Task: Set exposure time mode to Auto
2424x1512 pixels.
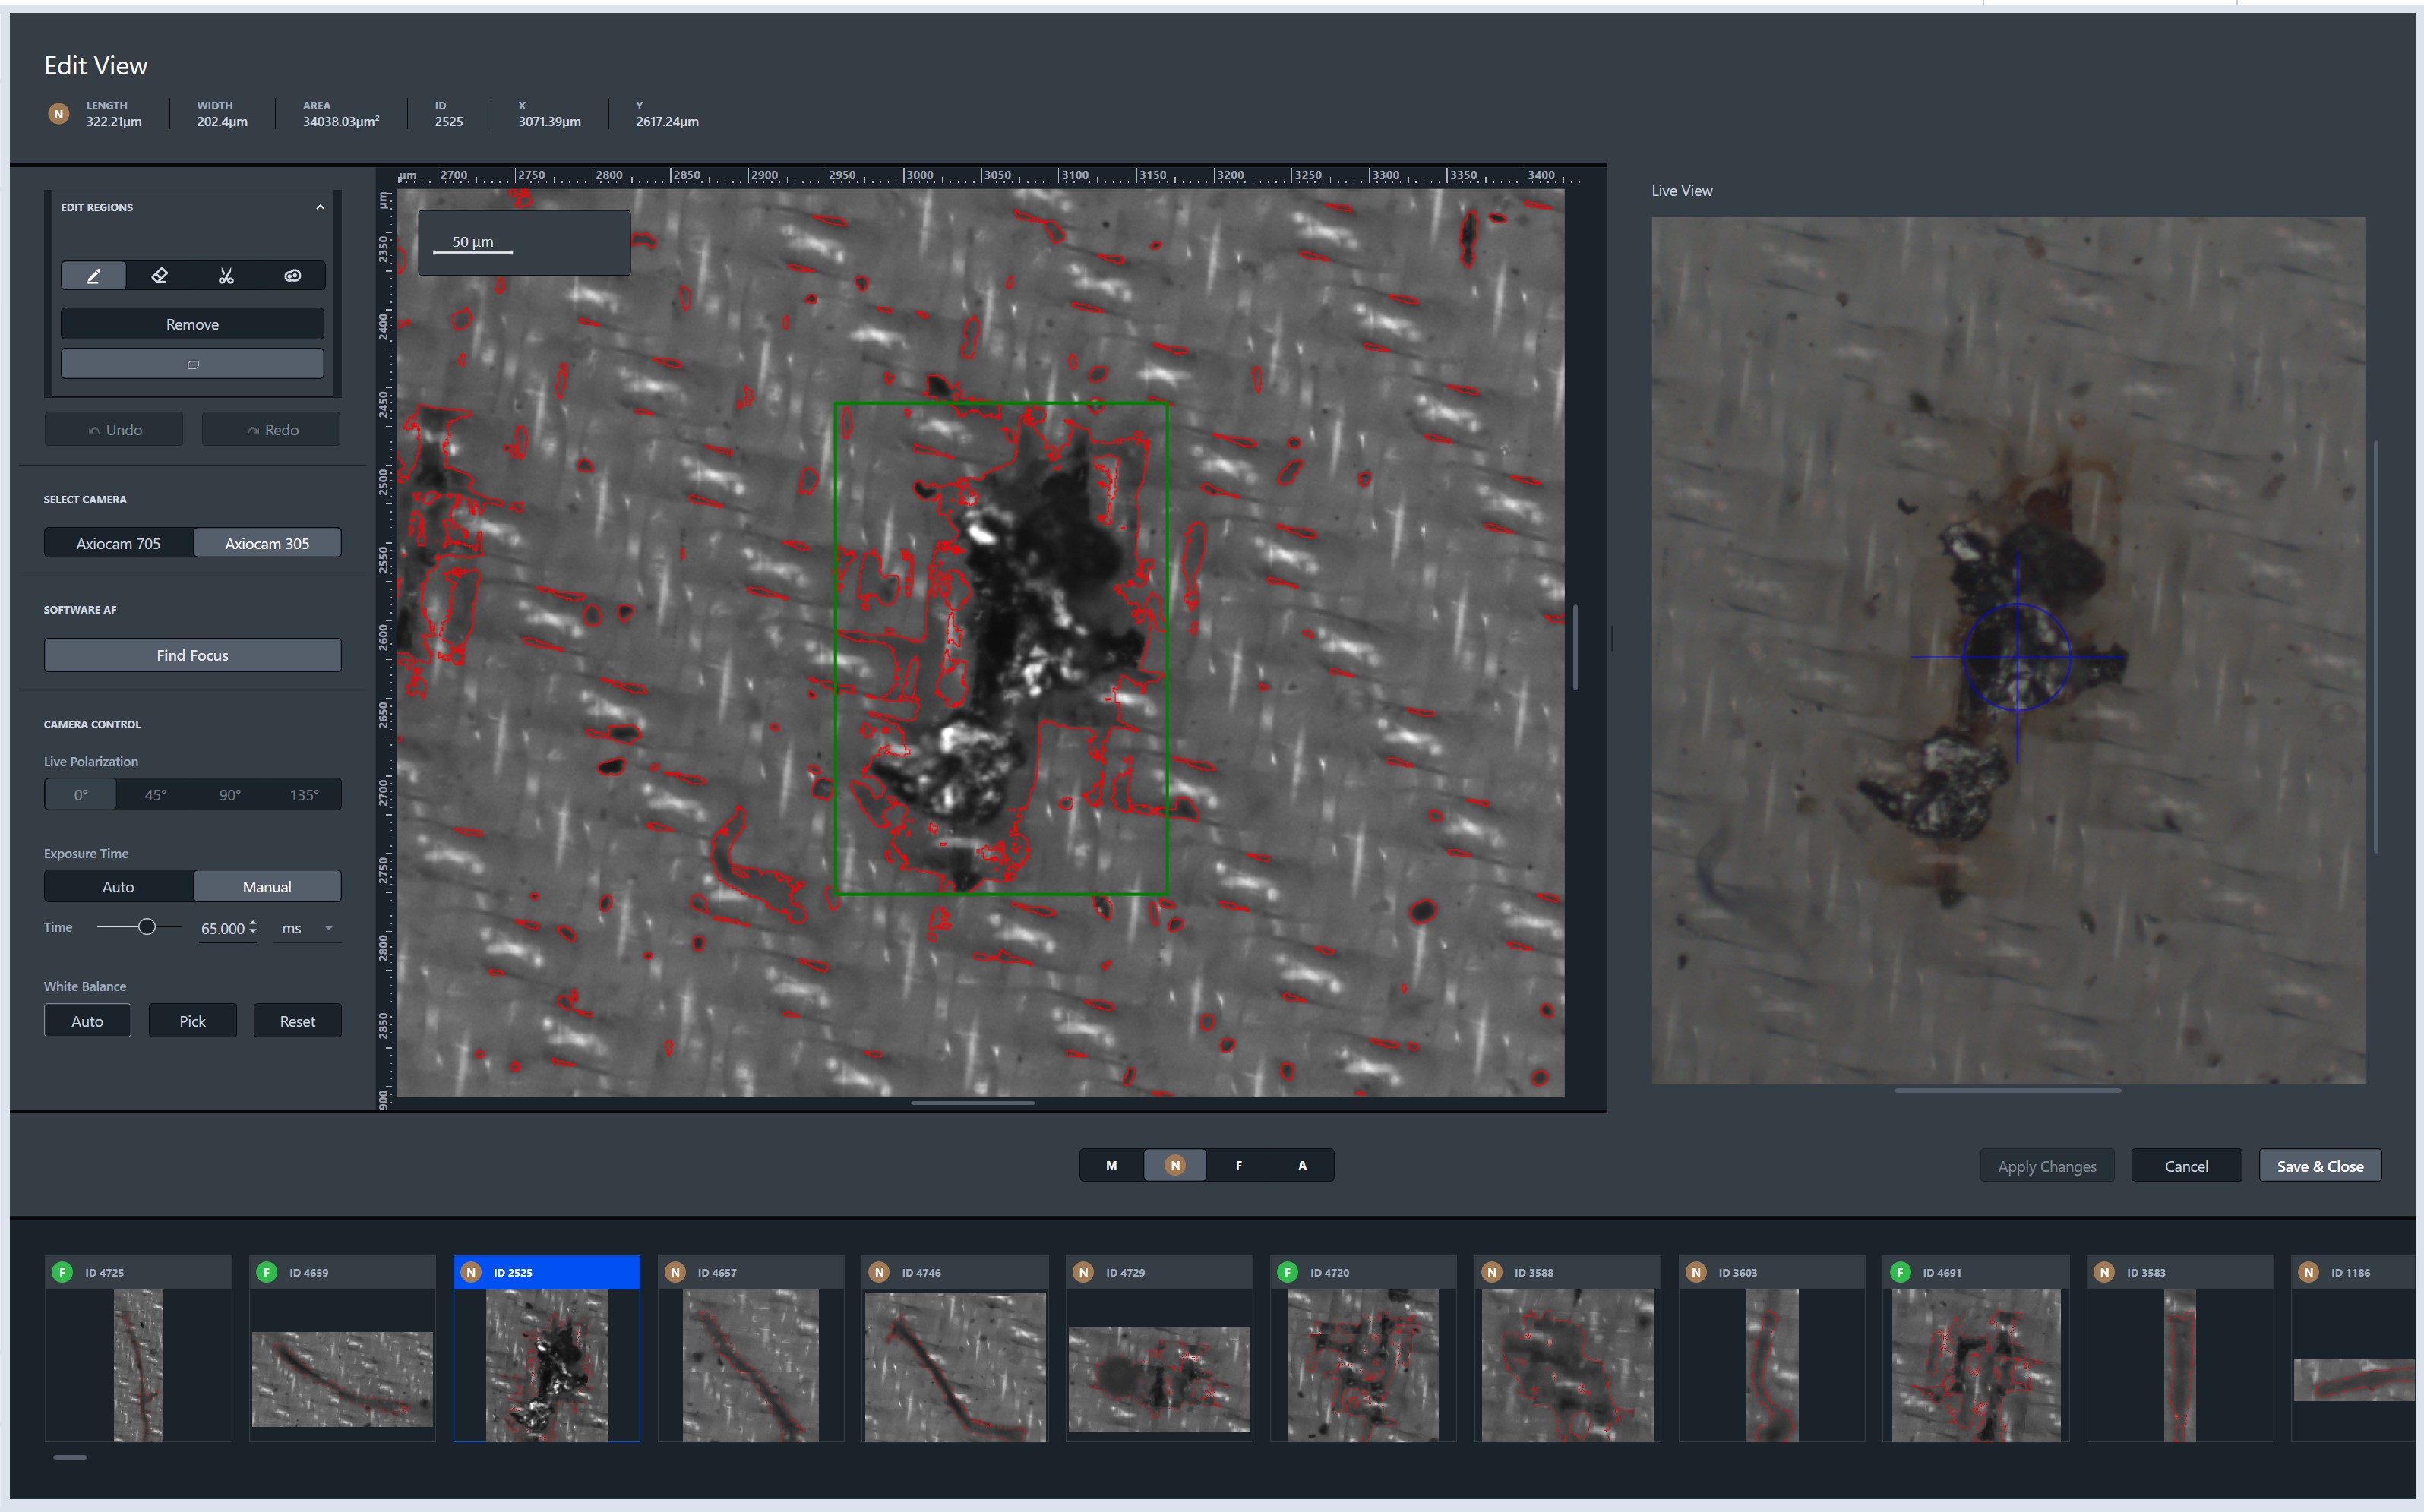Action: pos(118,887)
